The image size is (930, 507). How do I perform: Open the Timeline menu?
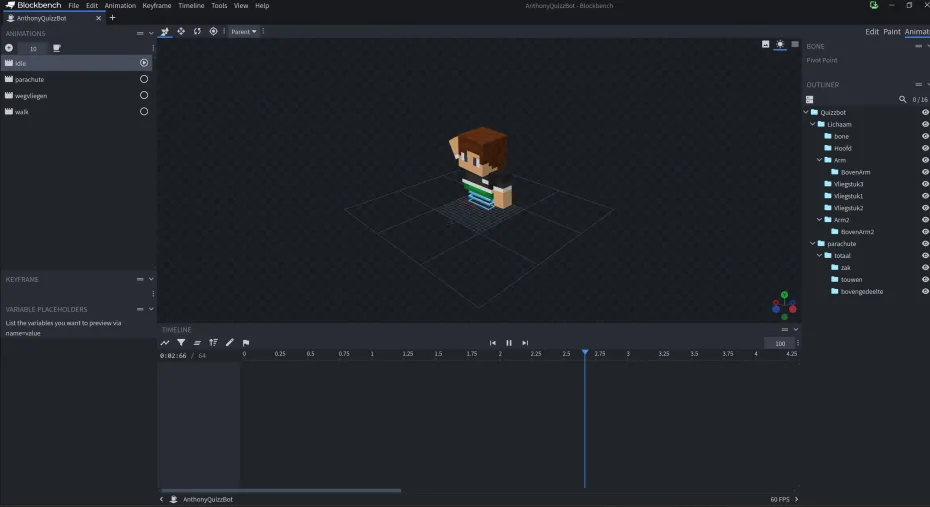click(191, 5)
